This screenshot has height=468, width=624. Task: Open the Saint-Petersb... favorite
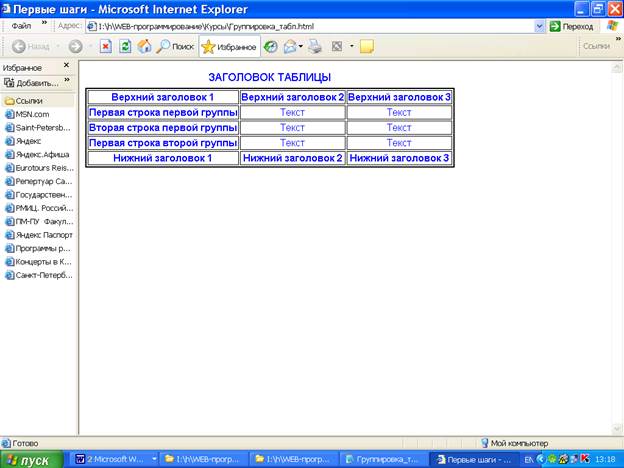pos(38,128)
